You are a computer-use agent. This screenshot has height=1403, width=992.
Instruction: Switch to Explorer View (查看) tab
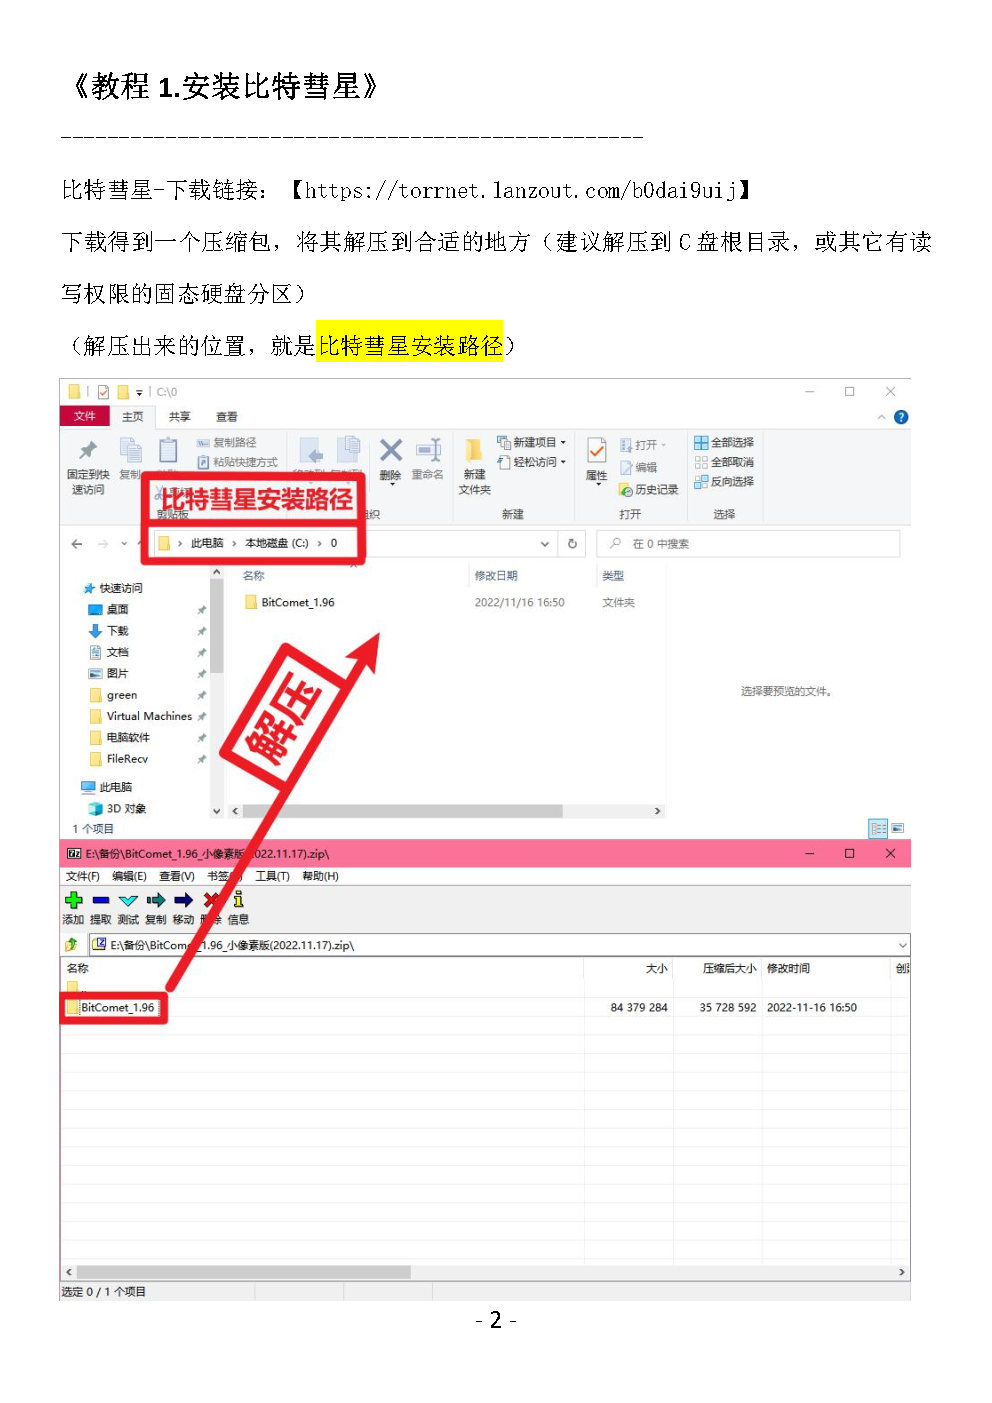click(227, 417)
